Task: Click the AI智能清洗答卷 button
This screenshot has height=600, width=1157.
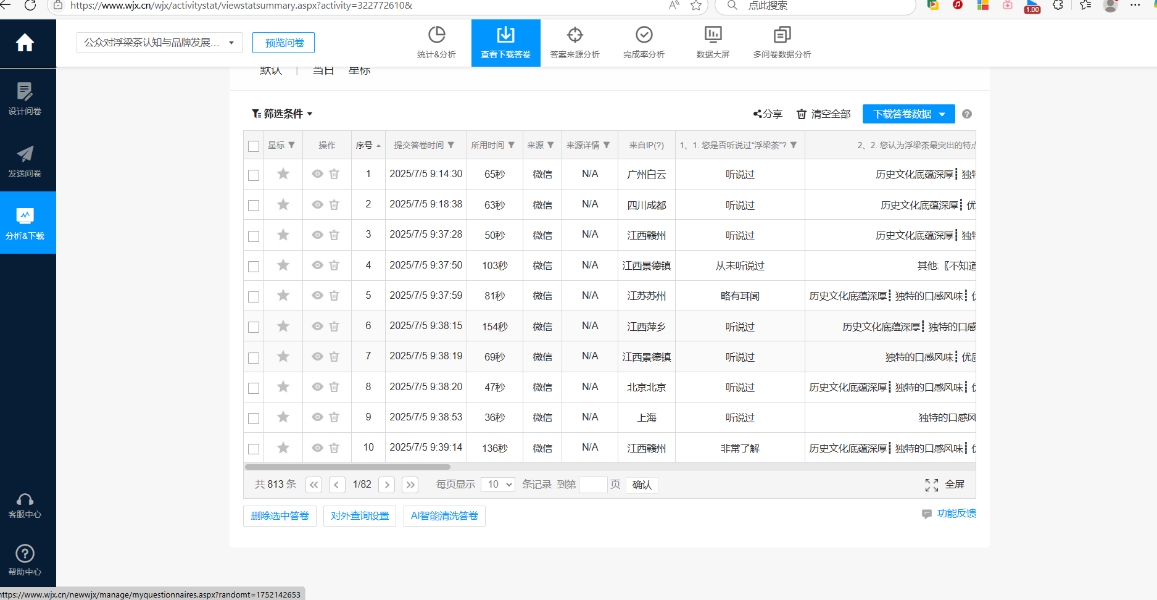Action: 444,517
